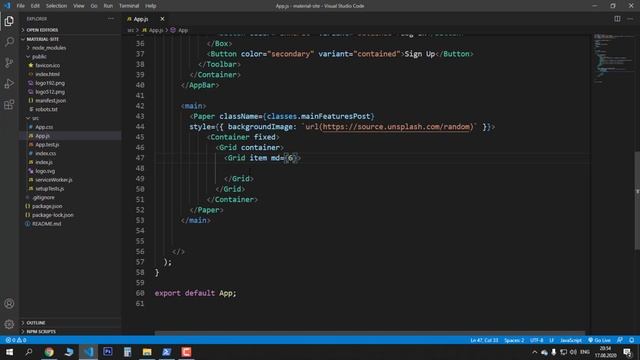Open the View menu

coord(78,6)
